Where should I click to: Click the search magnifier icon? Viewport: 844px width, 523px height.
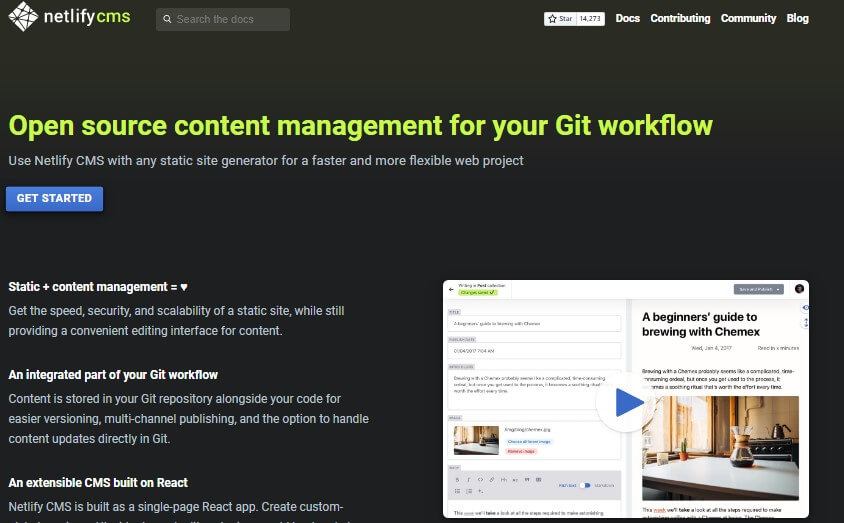167,19
